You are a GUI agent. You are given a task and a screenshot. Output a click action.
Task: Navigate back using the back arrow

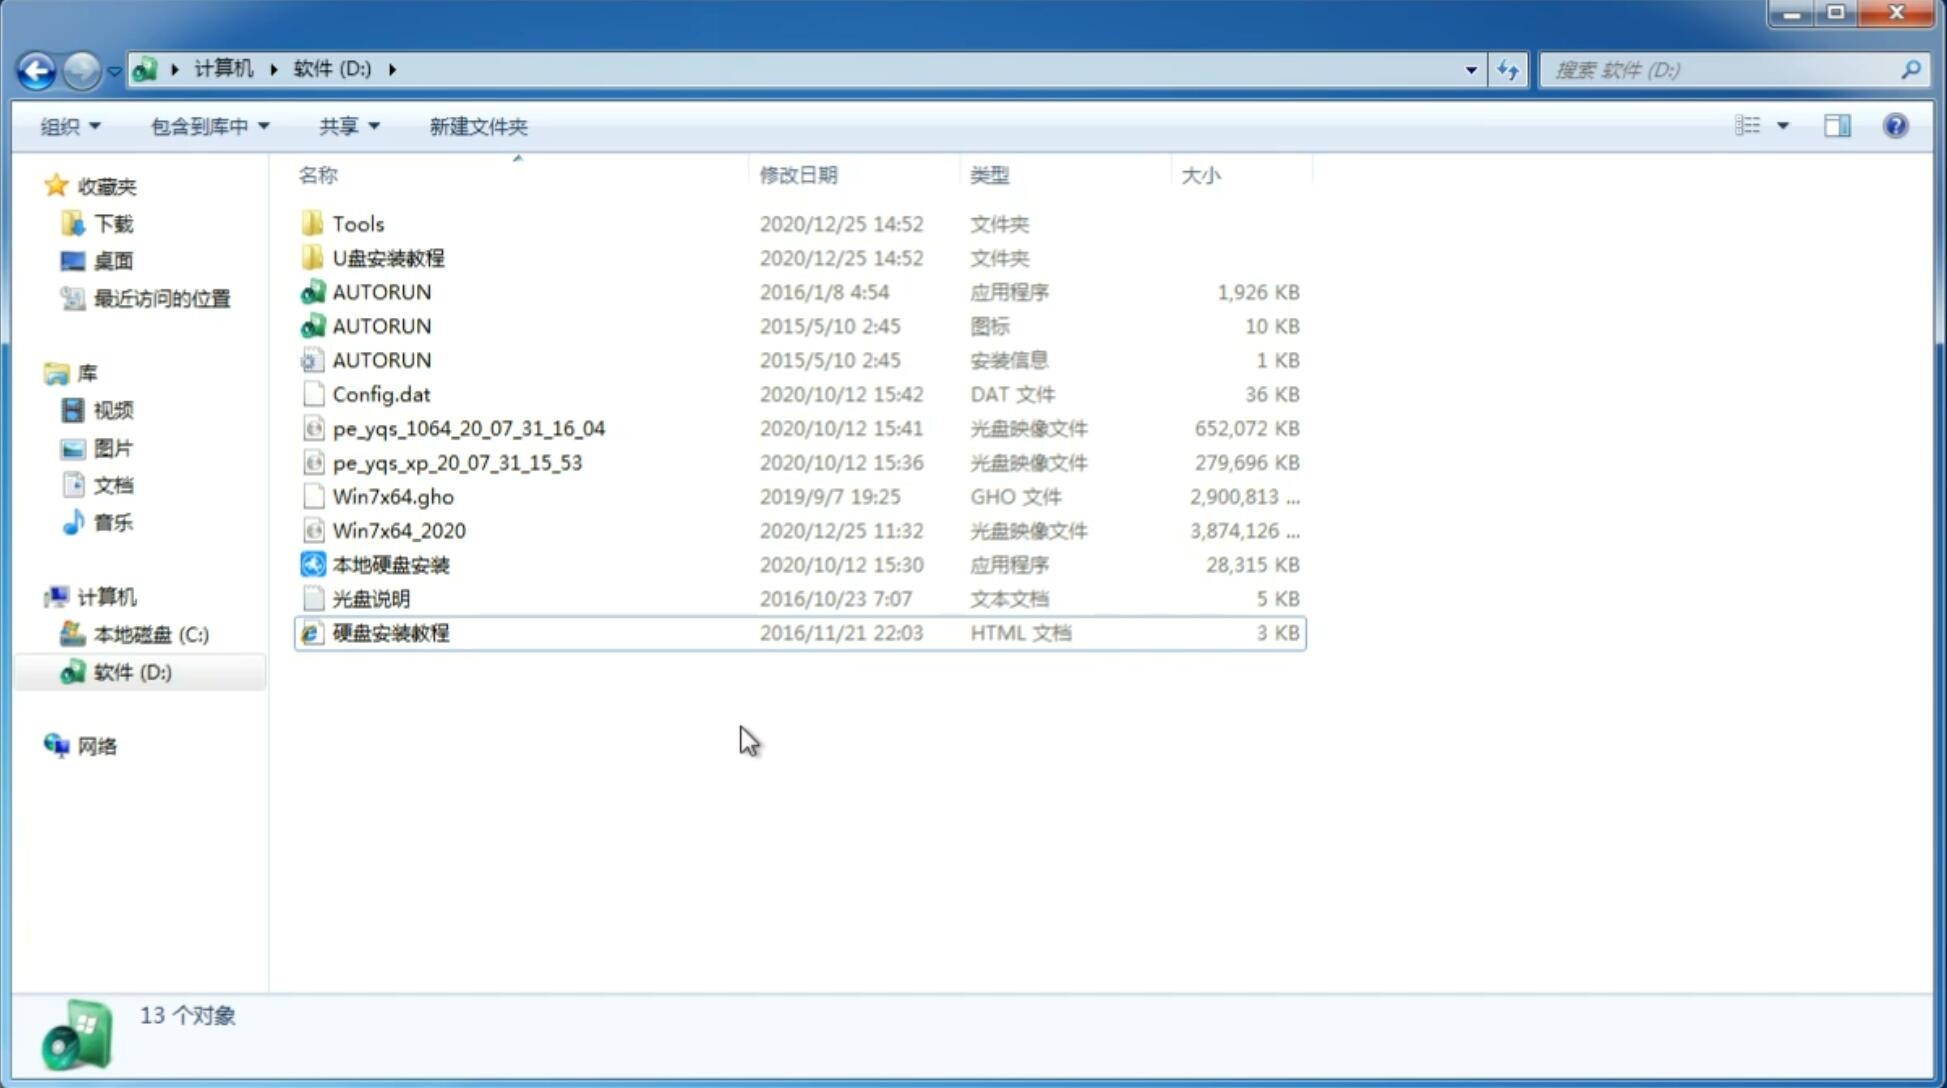coord(36,68)
